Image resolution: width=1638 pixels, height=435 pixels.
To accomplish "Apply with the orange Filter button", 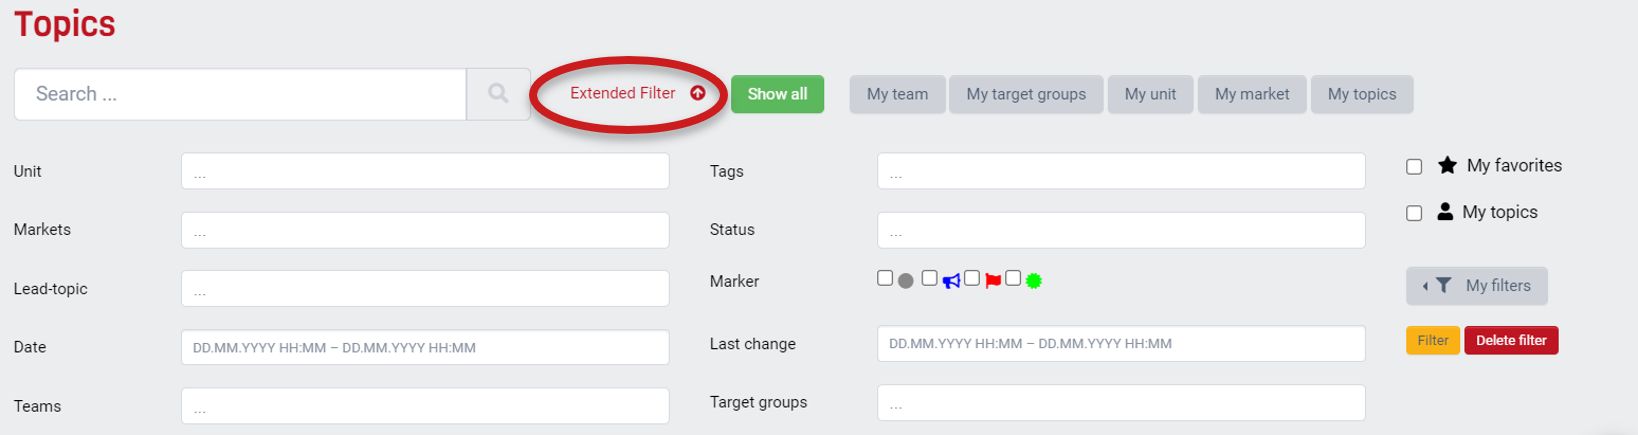I will click(1433, 340).
